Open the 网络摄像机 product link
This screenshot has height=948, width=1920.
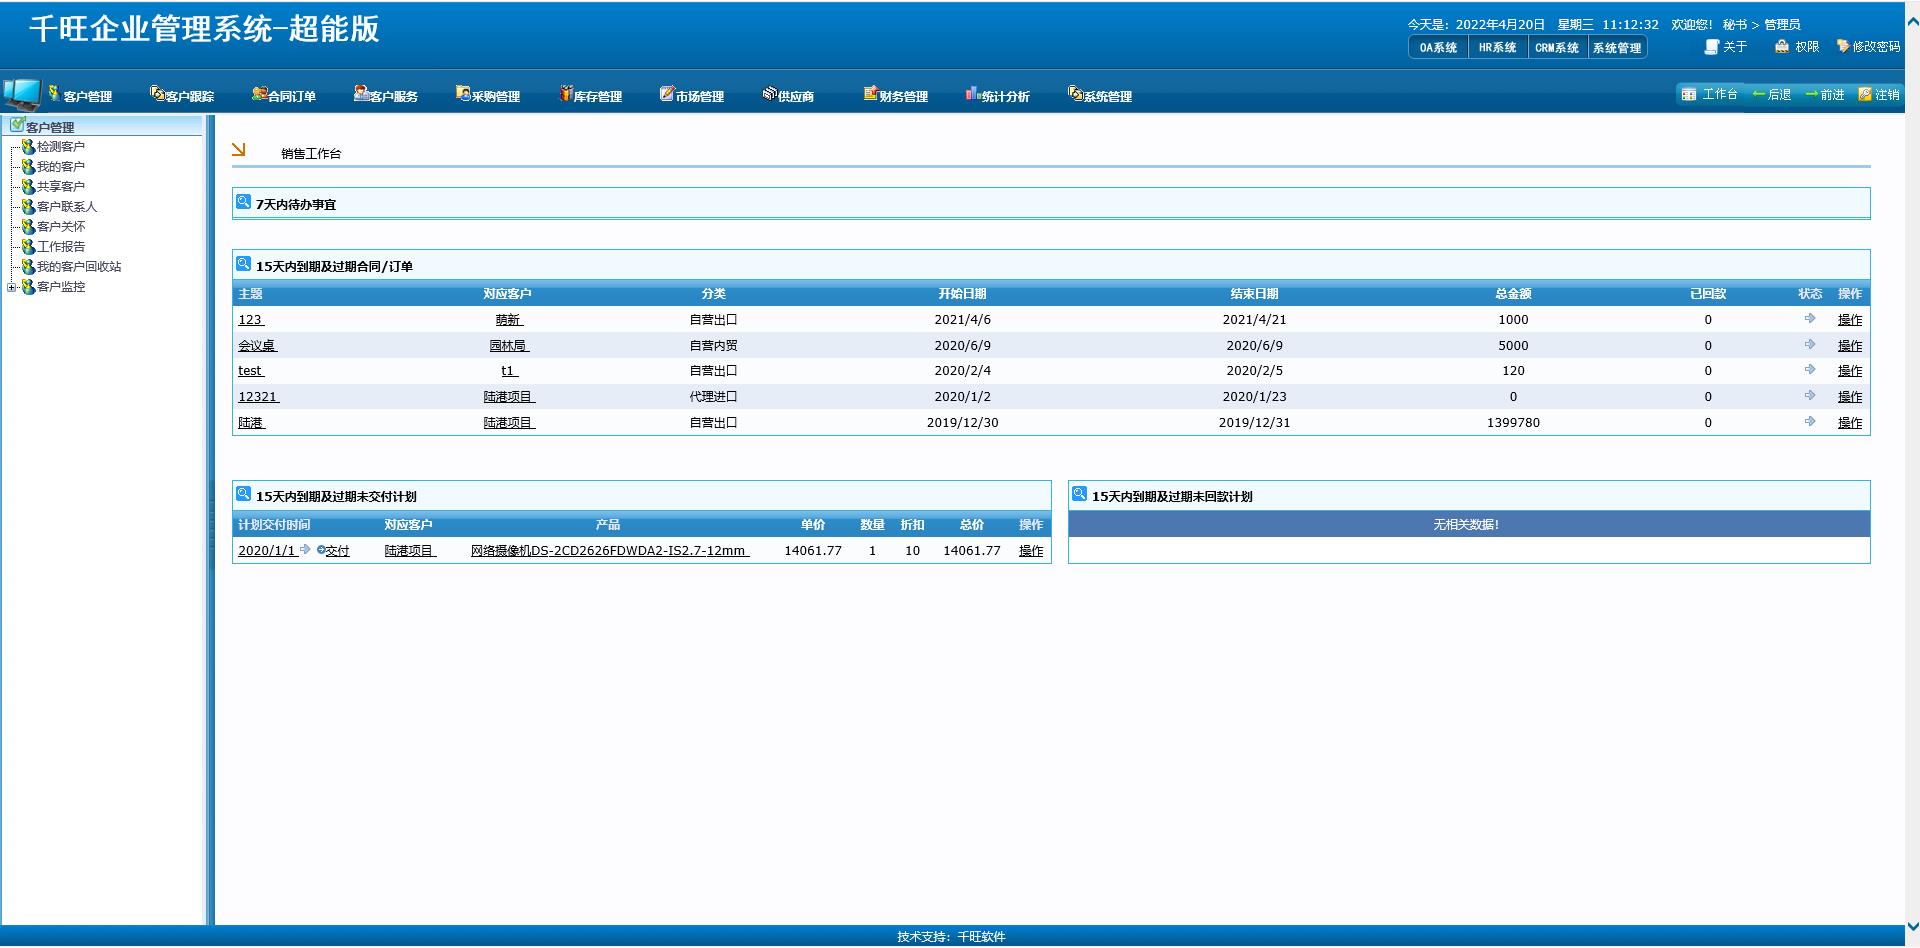click(x=609, y=551)
